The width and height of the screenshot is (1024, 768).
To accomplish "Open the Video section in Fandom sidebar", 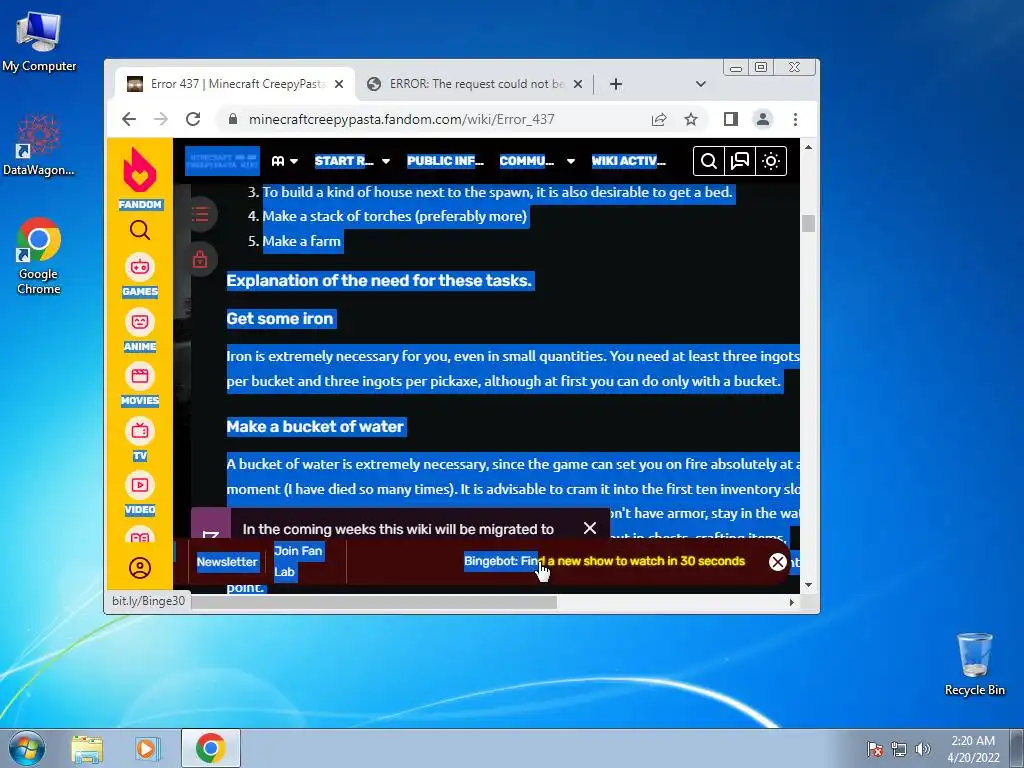I will (140, 493).
